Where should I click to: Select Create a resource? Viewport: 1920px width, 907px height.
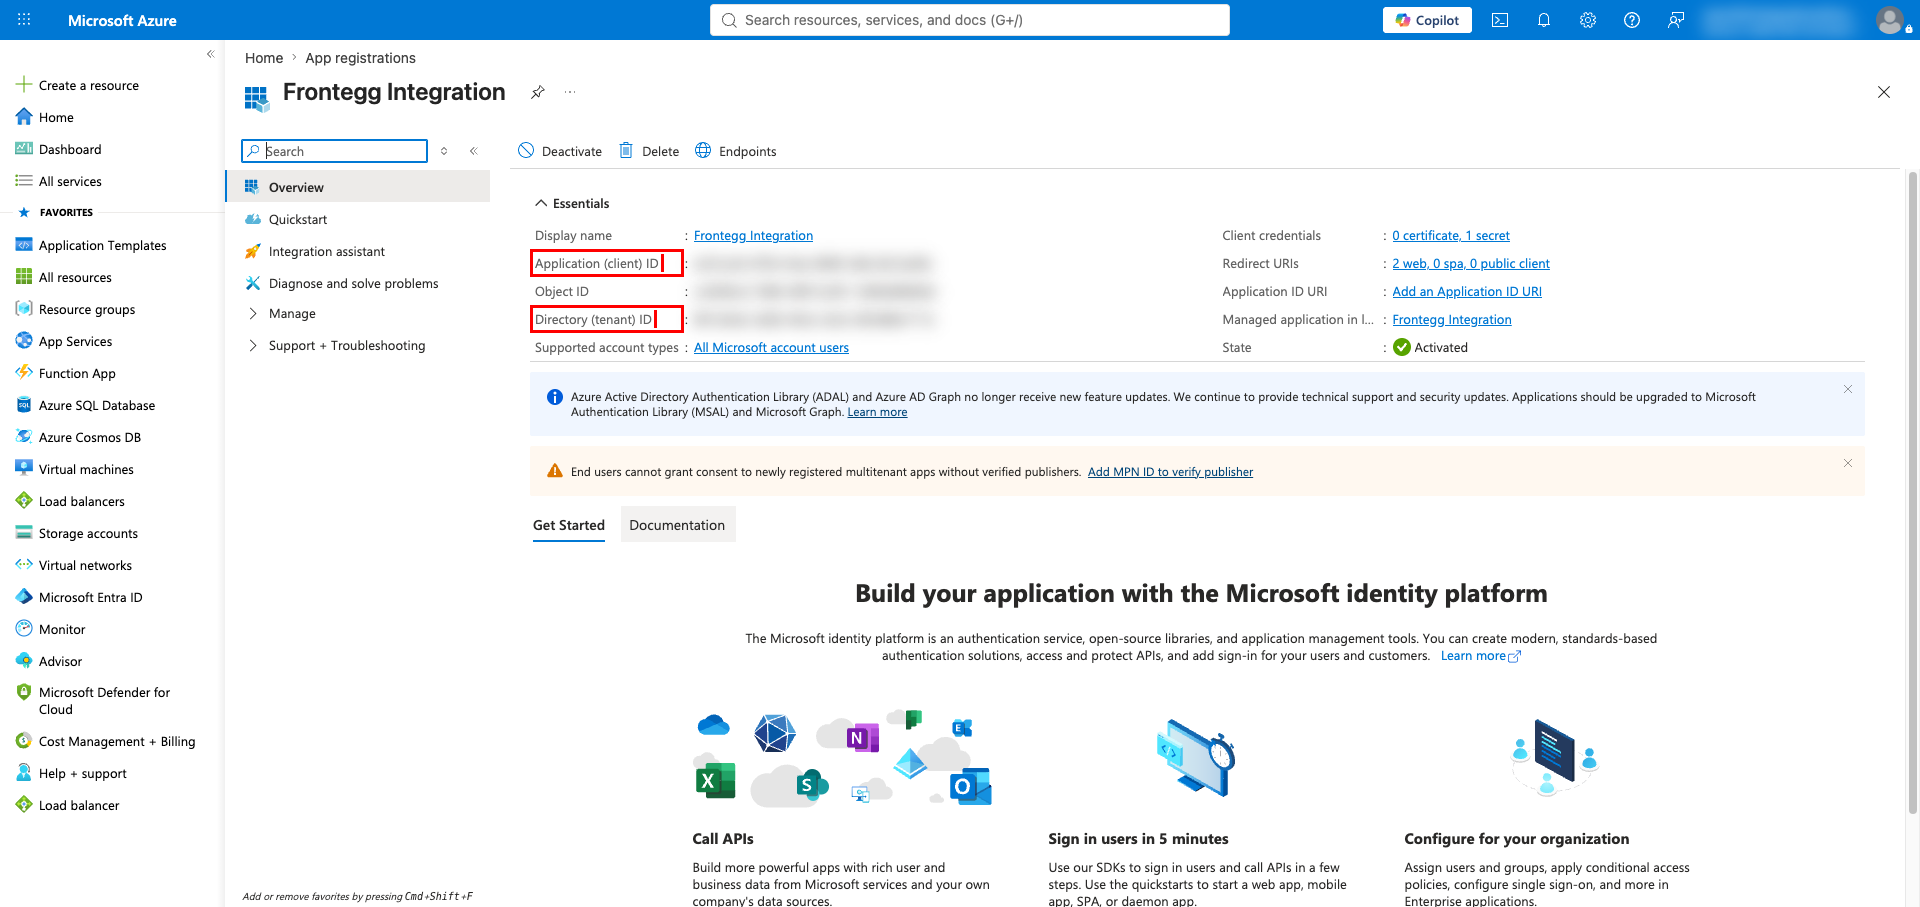88,85
